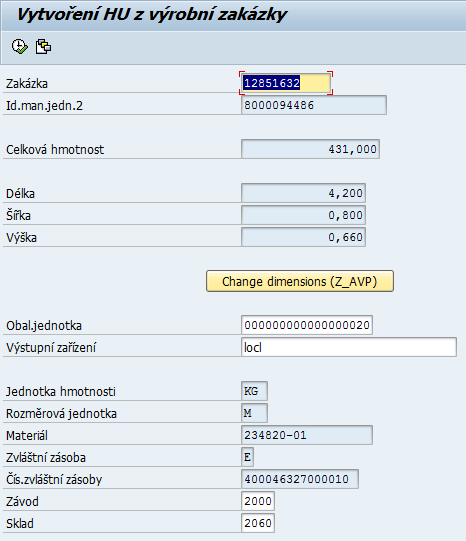The image size is (466, 541).
Task: Focus the Obal.jednotka input field
Action: 307,325
